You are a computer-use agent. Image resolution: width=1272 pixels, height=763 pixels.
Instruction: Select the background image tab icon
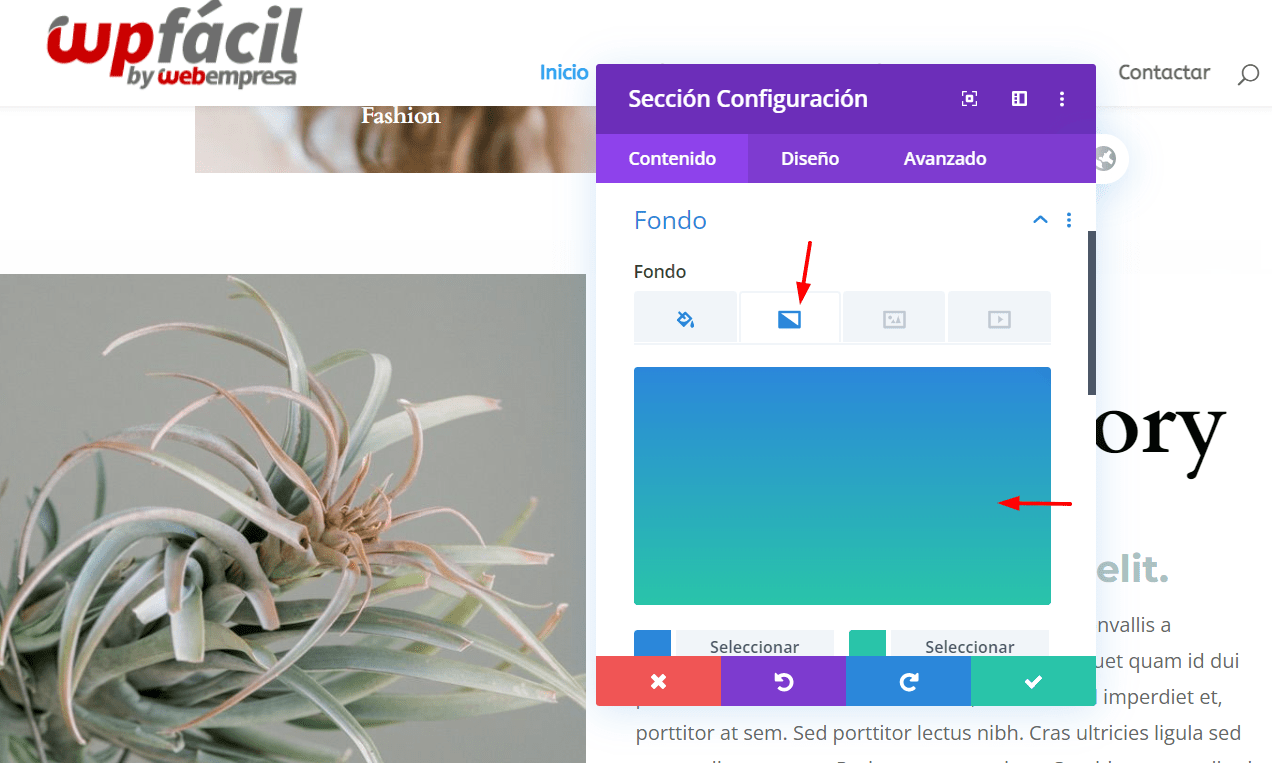point(894,319)
